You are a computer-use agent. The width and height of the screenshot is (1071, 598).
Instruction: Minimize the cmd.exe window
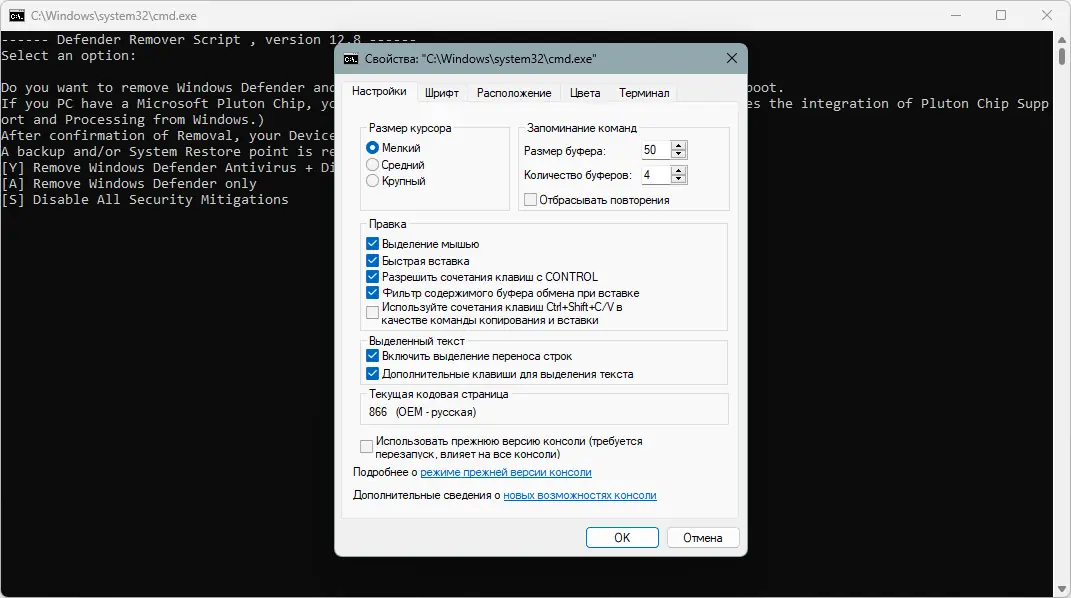(956, 15)
